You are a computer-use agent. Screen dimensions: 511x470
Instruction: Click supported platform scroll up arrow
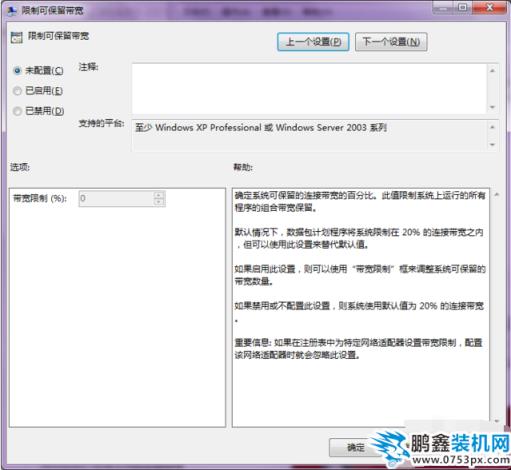[492, 127]
